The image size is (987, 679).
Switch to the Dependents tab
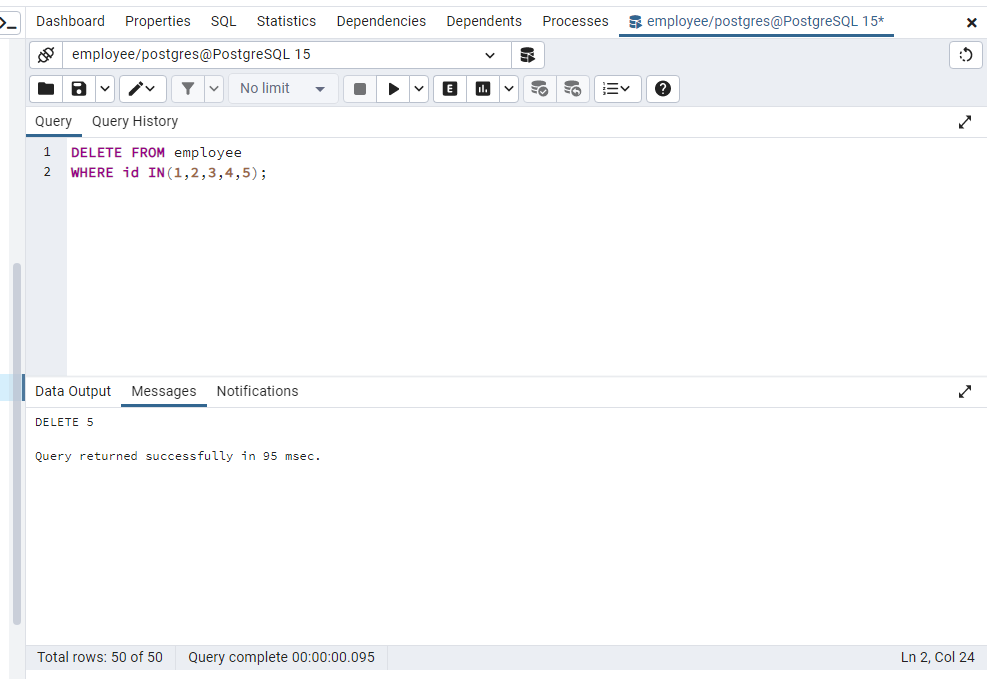tap(484, 21)
